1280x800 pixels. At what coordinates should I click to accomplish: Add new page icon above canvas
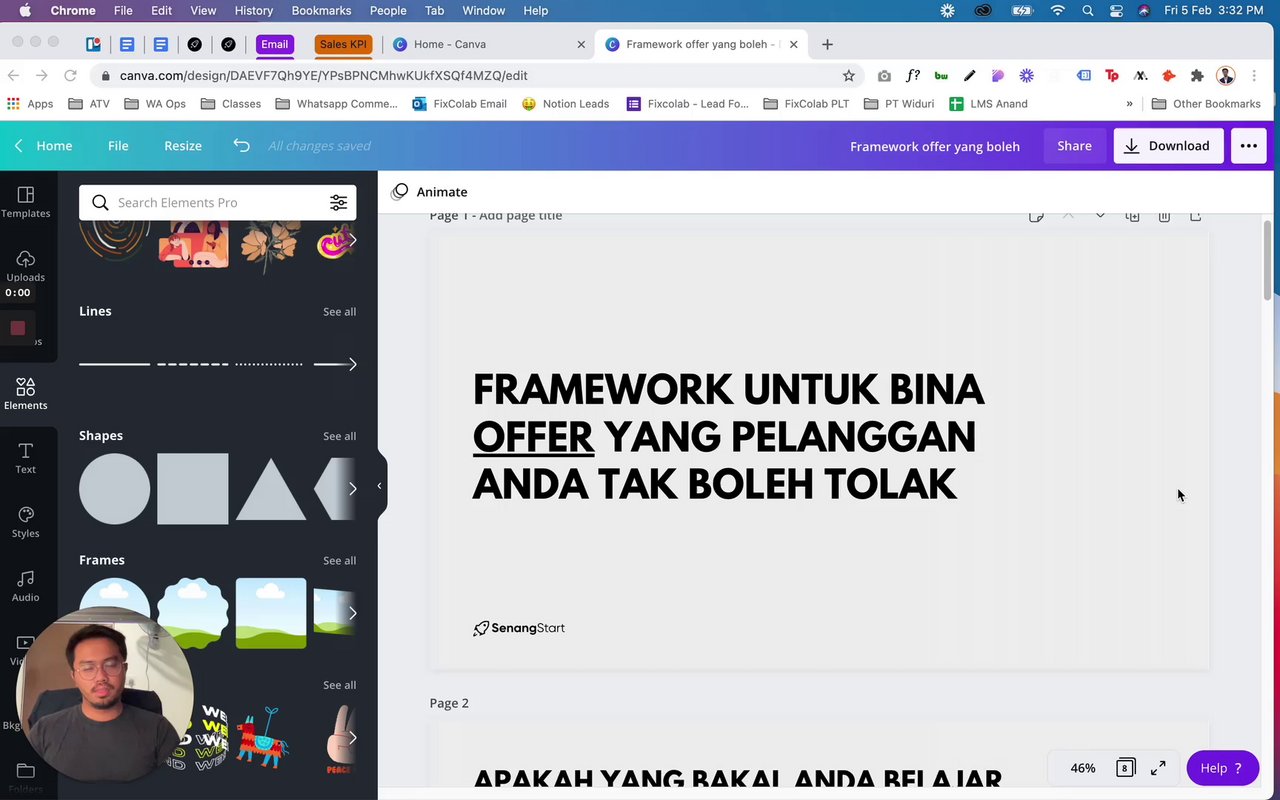click(x=1196, y=215)
